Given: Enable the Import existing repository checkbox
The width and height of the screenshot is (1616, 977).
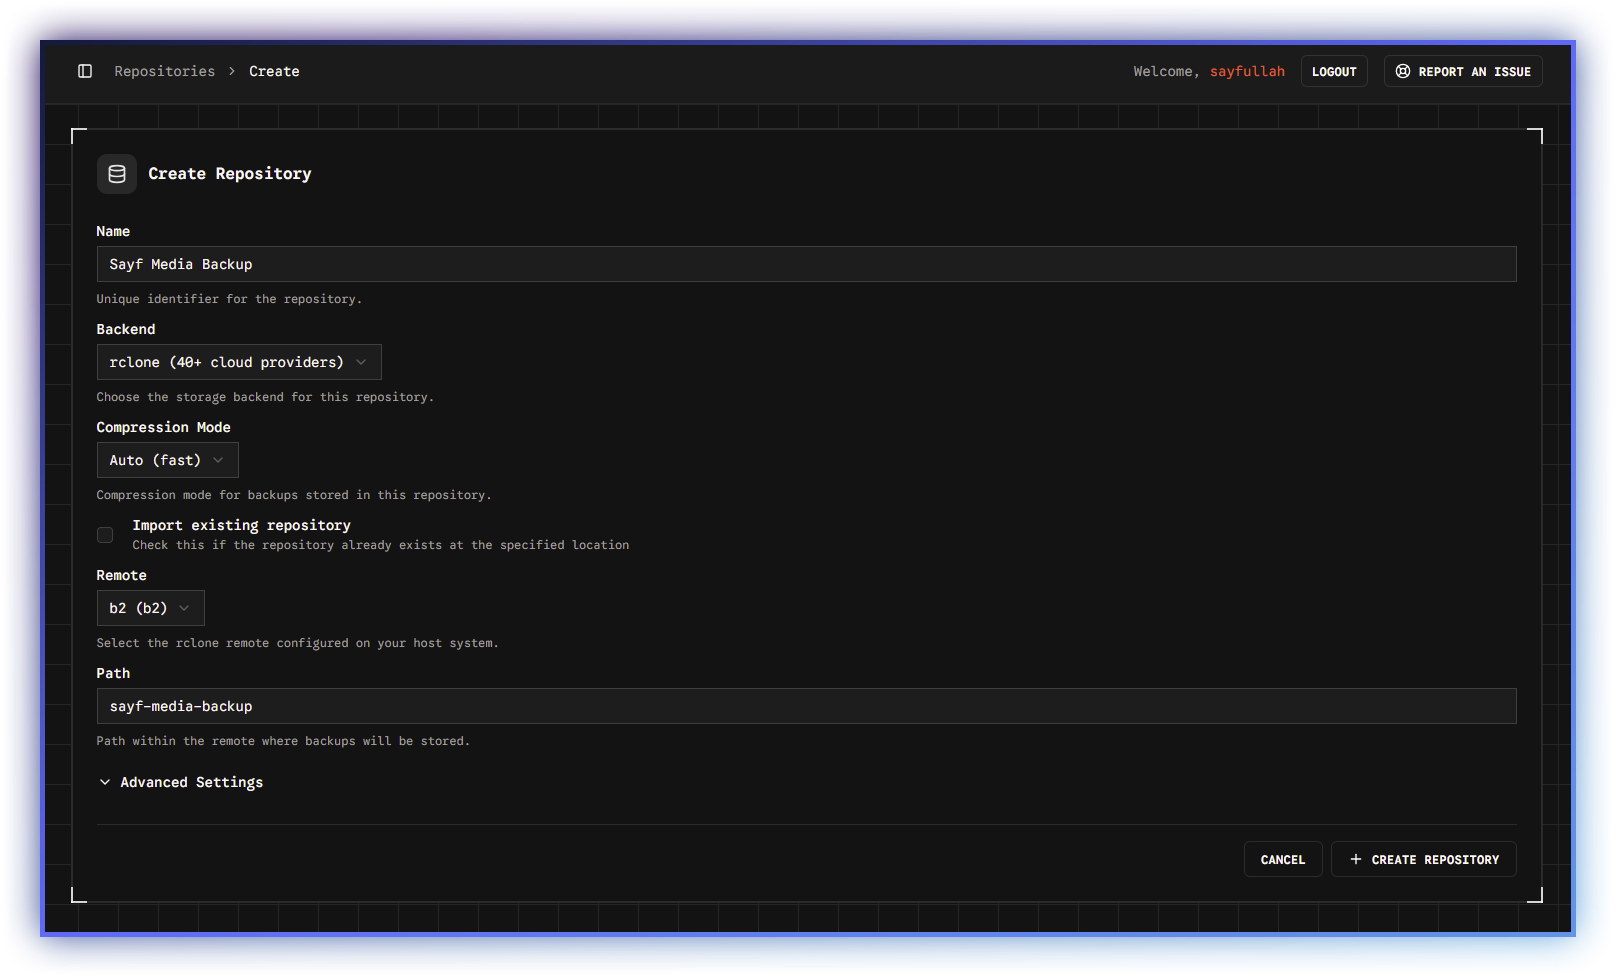Looking at the screenshot, I should [105, 535].
